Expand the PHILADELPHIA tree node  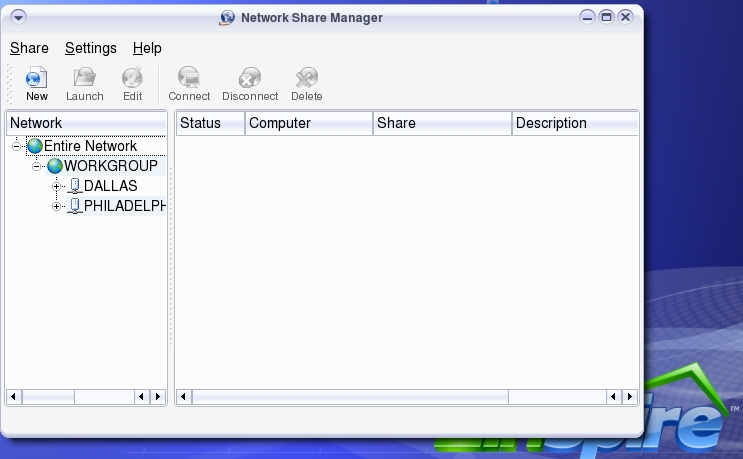pos(57,206)
